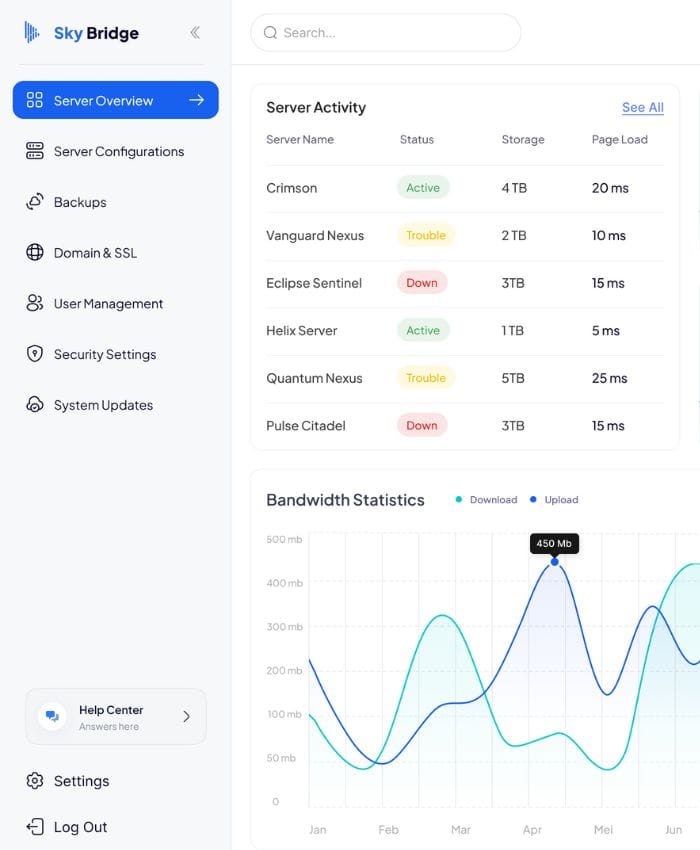
Task: Click the Domain & SSL globe icon
Action: pyautogui.click(x=35, y=252)
